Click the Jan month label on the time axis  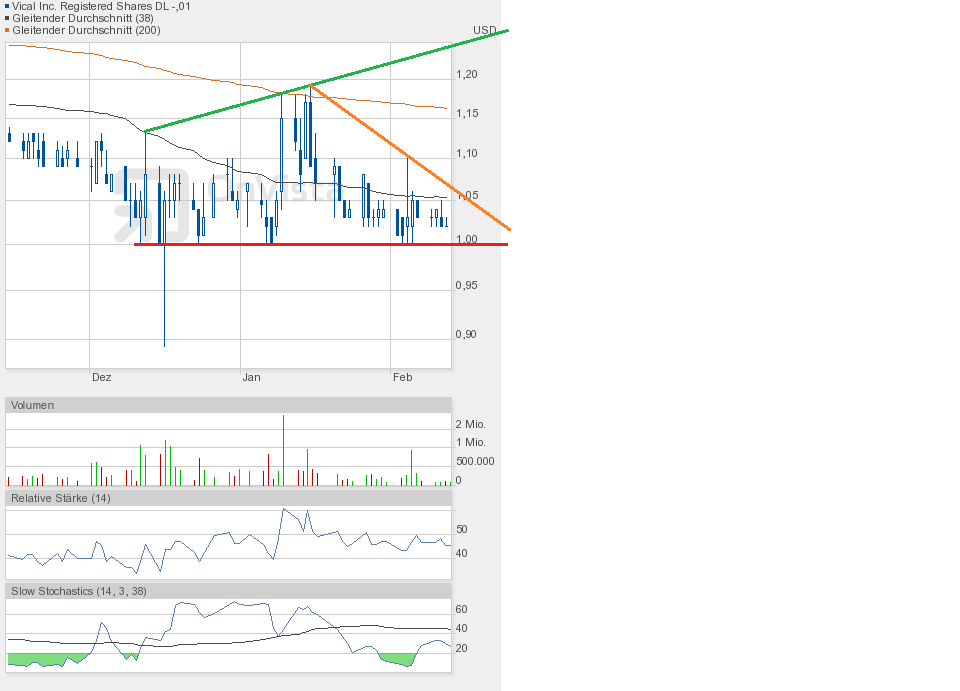point(251,377)
